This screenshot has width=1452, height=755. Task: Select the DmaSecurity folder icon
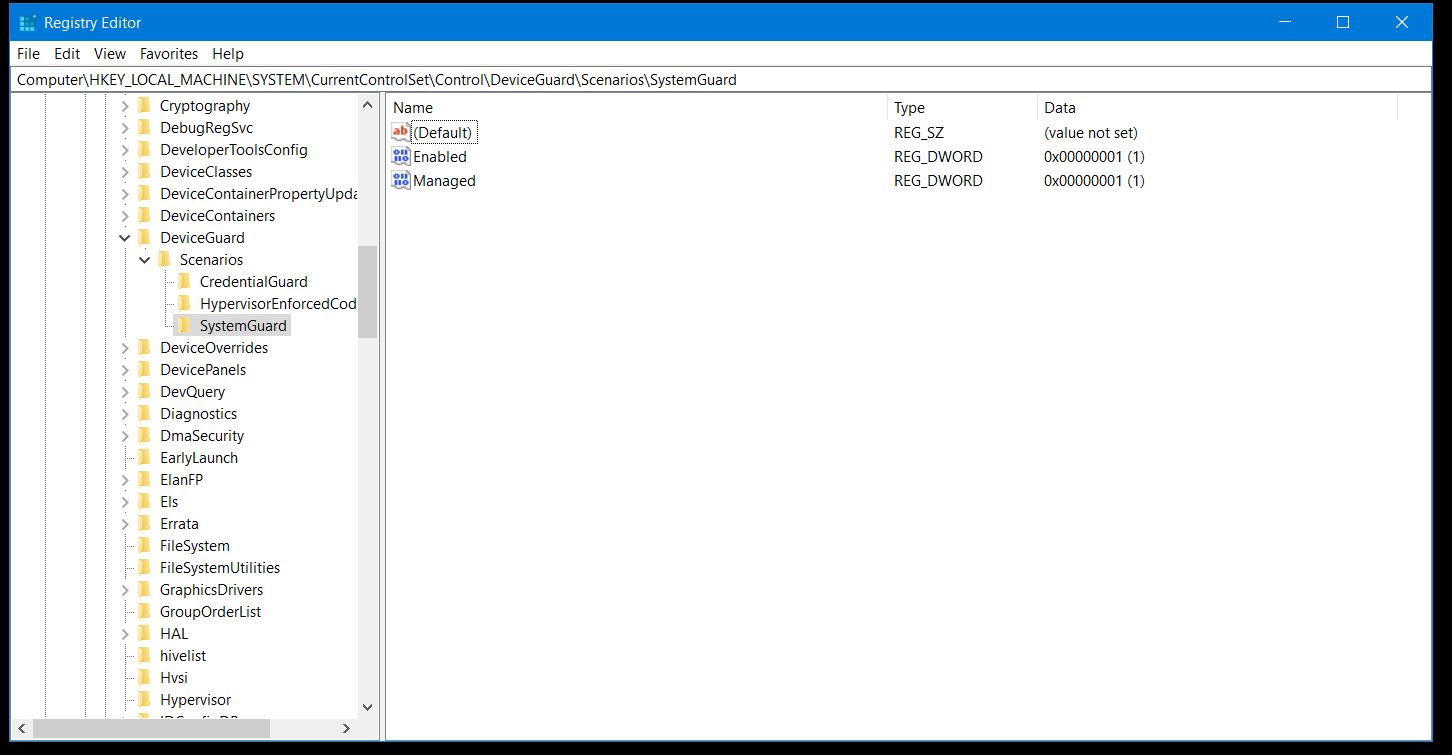coord(144,436)
